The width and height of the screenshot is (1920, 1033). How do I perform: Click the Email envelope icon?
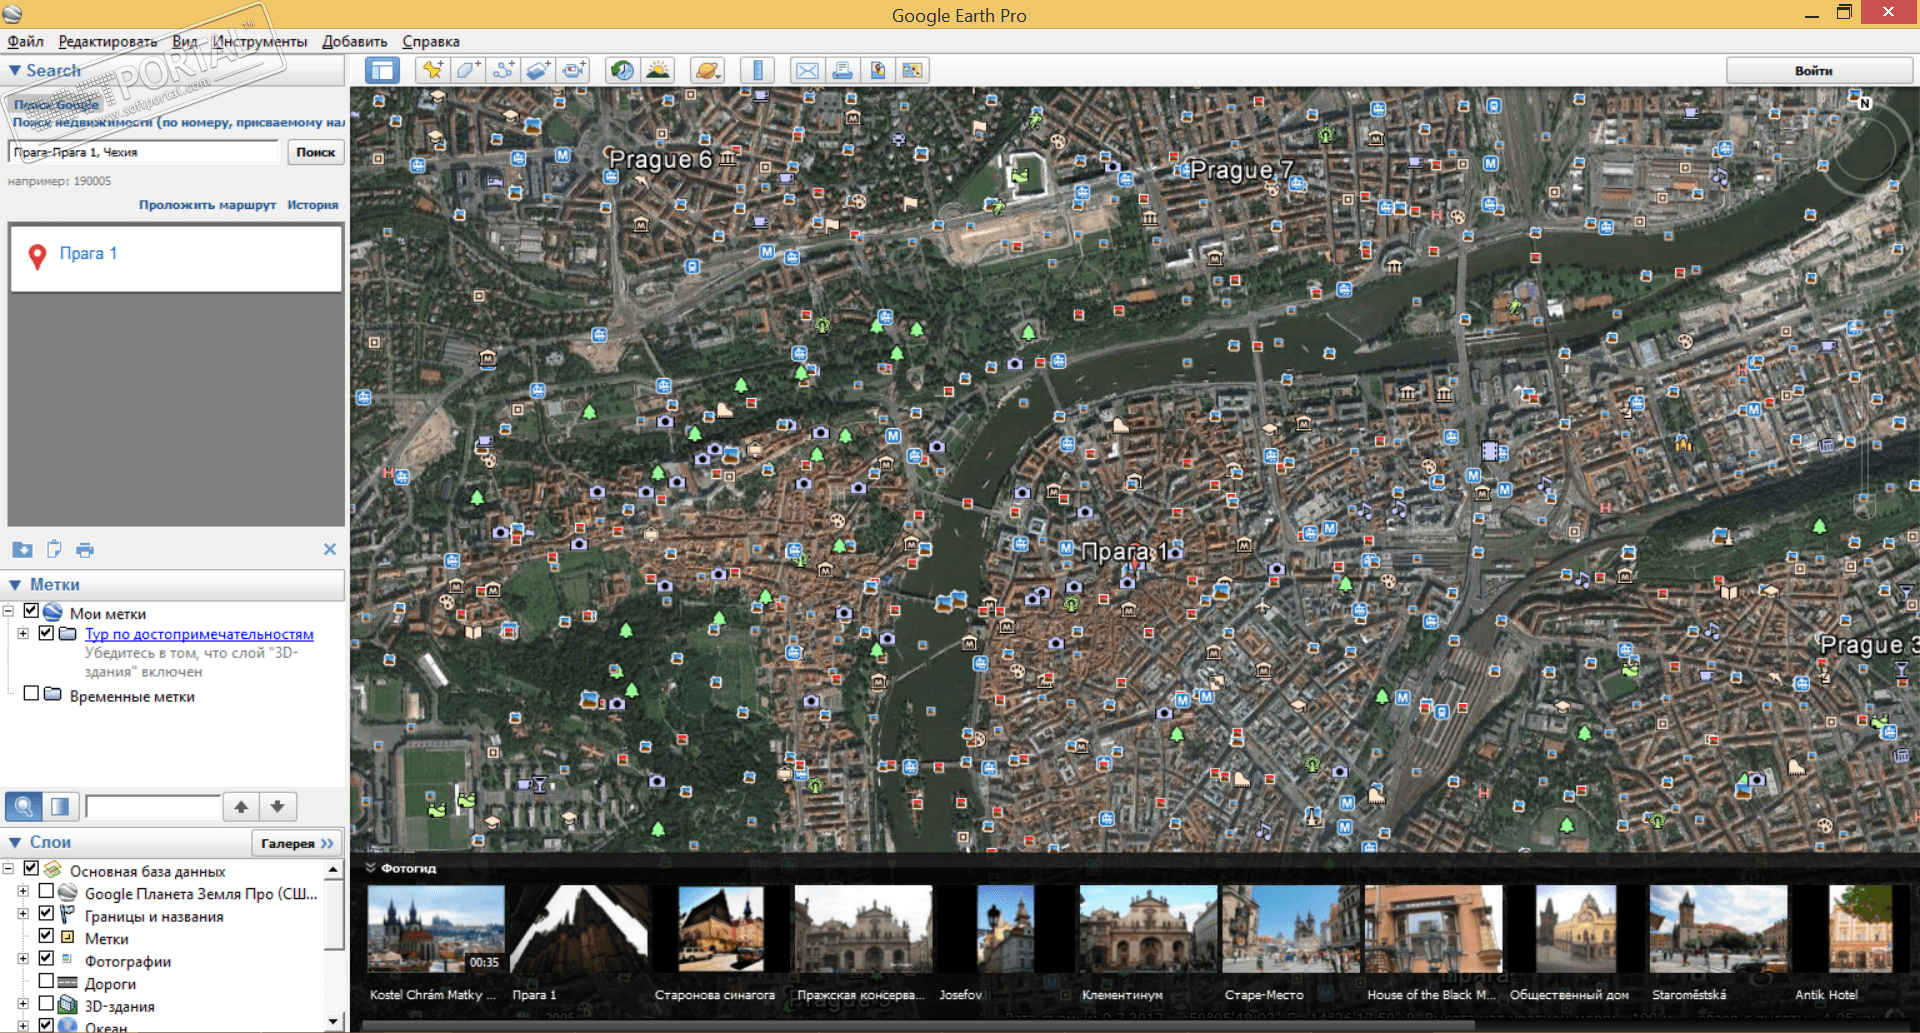tap(807, 70)
